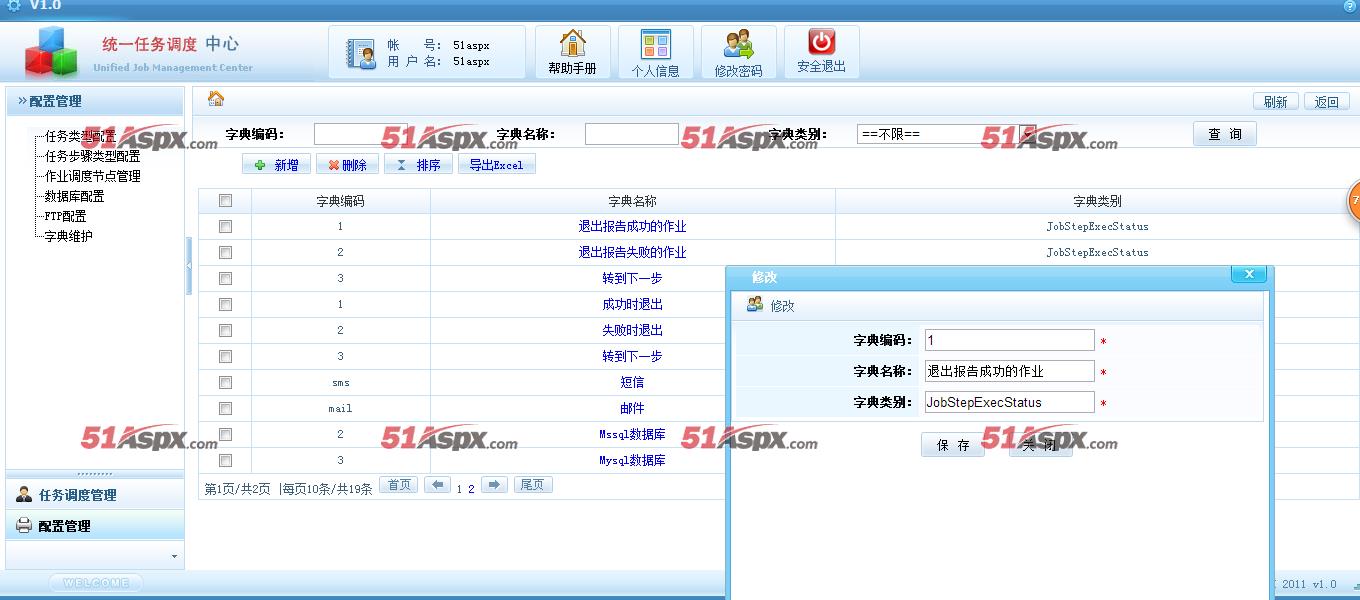The width and height of the screenshot is (1360, 600).
Task: Click the 删除 delete button
Action: tap(347, 165)
